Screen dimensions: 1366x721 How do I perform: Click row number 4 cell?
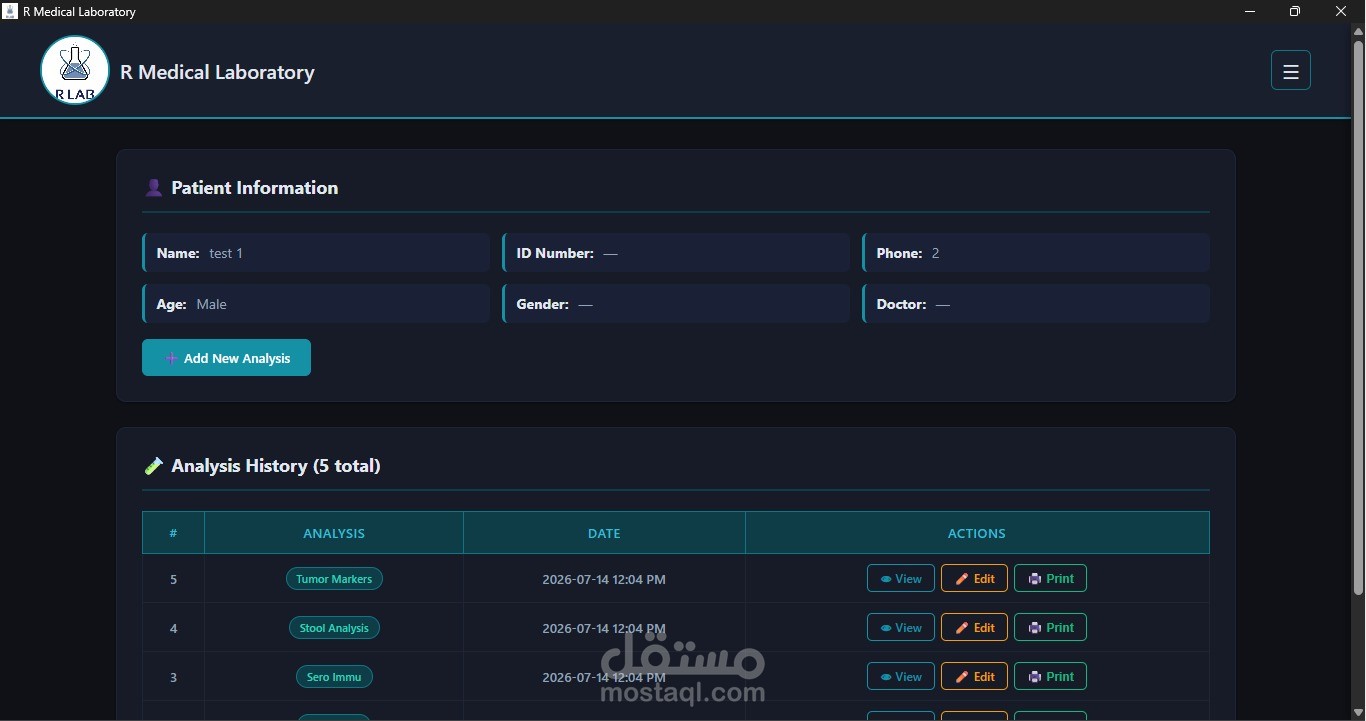[173, 628]
